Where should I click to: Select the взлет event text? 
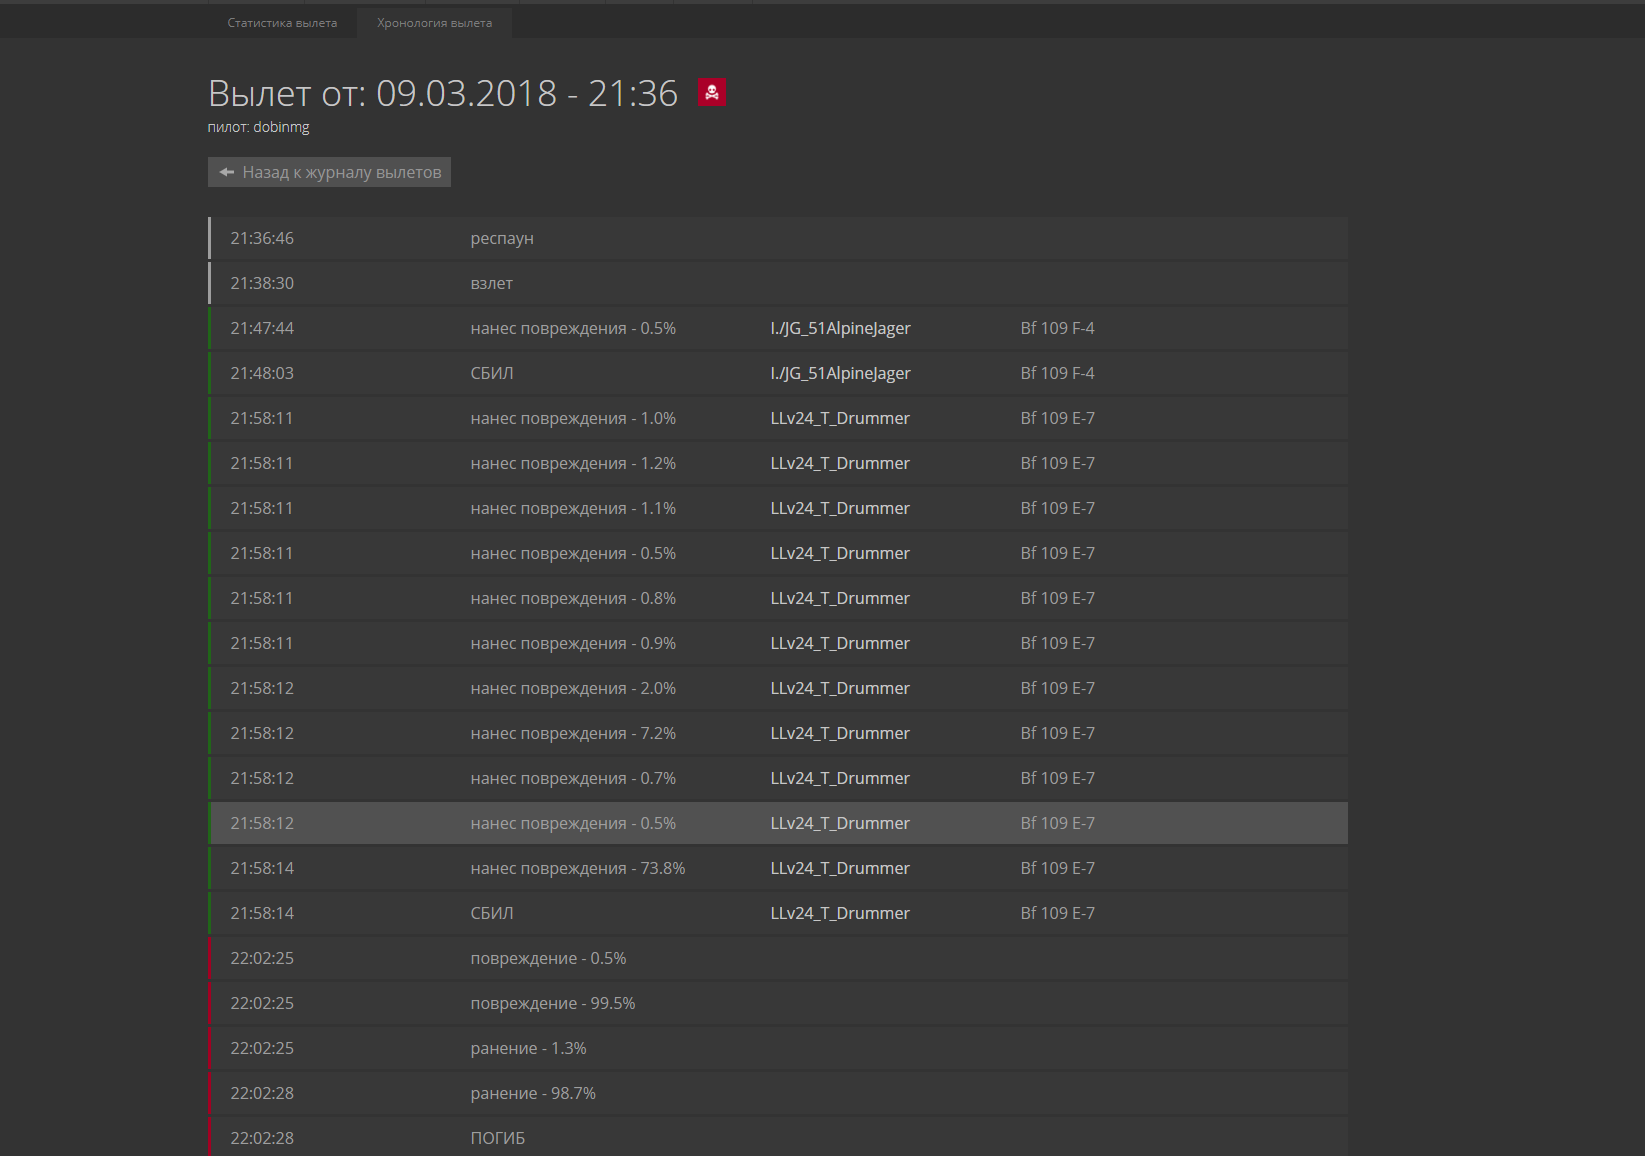click(491, 283)
